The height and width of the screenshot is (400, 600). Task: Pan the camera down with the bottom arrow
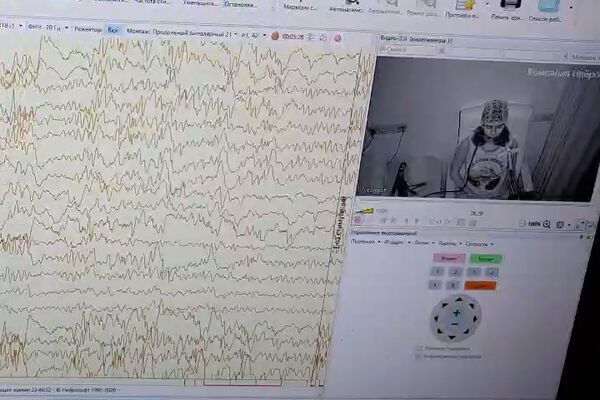[452, 337]
